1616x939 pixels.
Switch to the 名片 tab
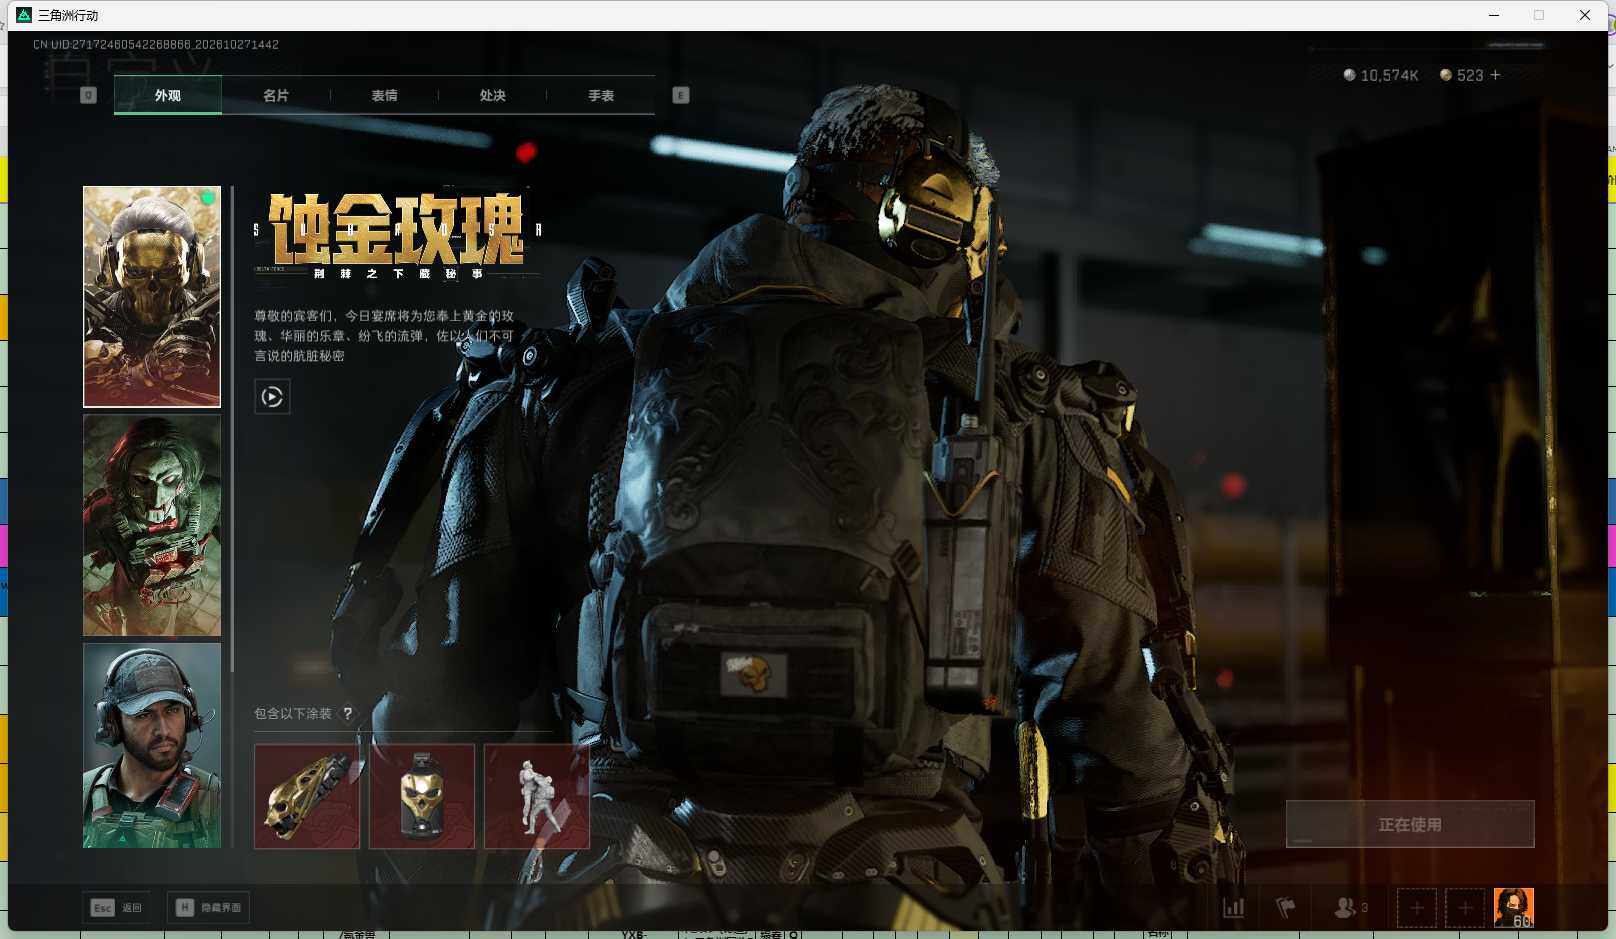[x=276, y=95]
